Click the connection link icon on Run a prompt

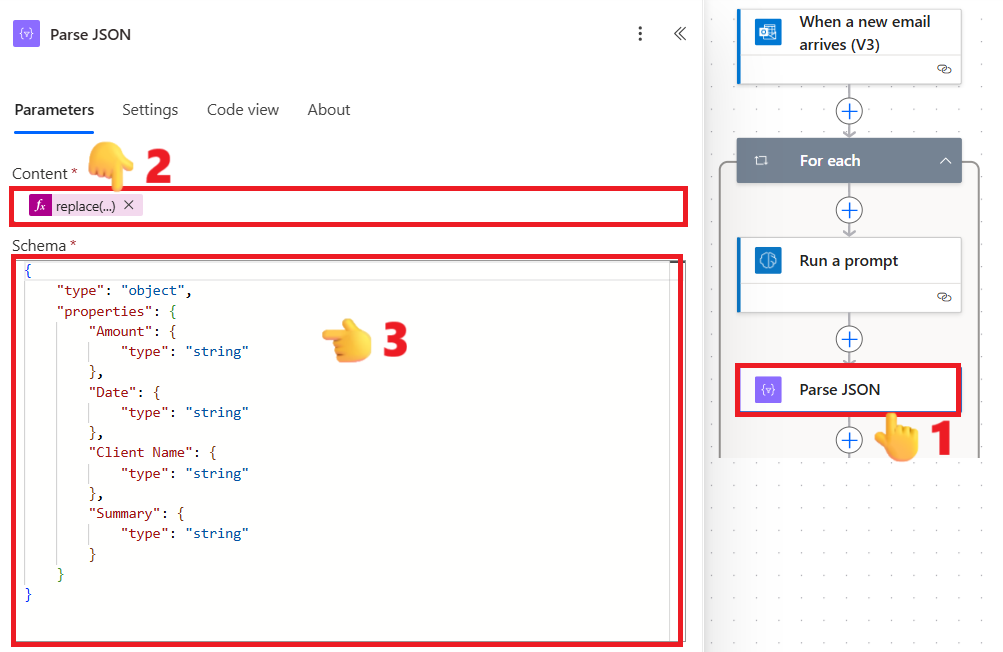tap(943, 297)
